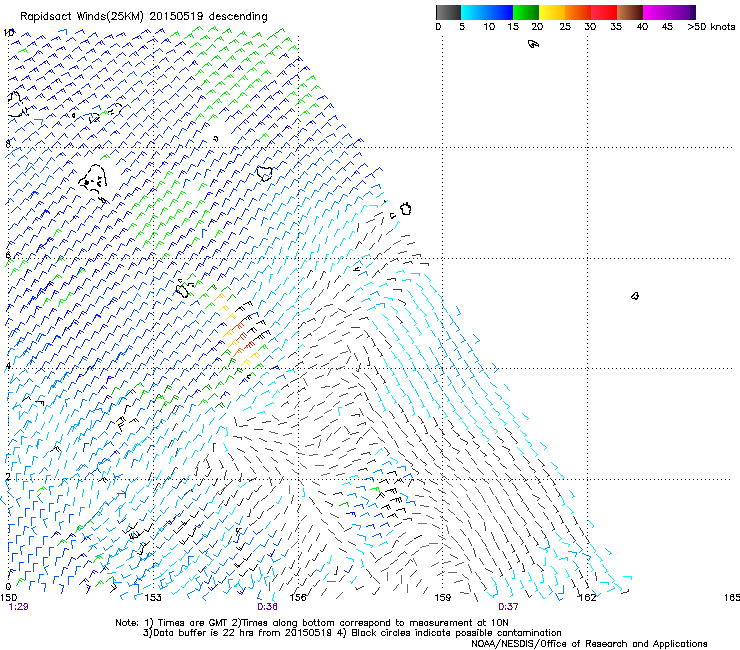This screenshot has height=650, width=740.
Task: Click the small island outline east of the swath edge
Action: click(x=406, y=209)
